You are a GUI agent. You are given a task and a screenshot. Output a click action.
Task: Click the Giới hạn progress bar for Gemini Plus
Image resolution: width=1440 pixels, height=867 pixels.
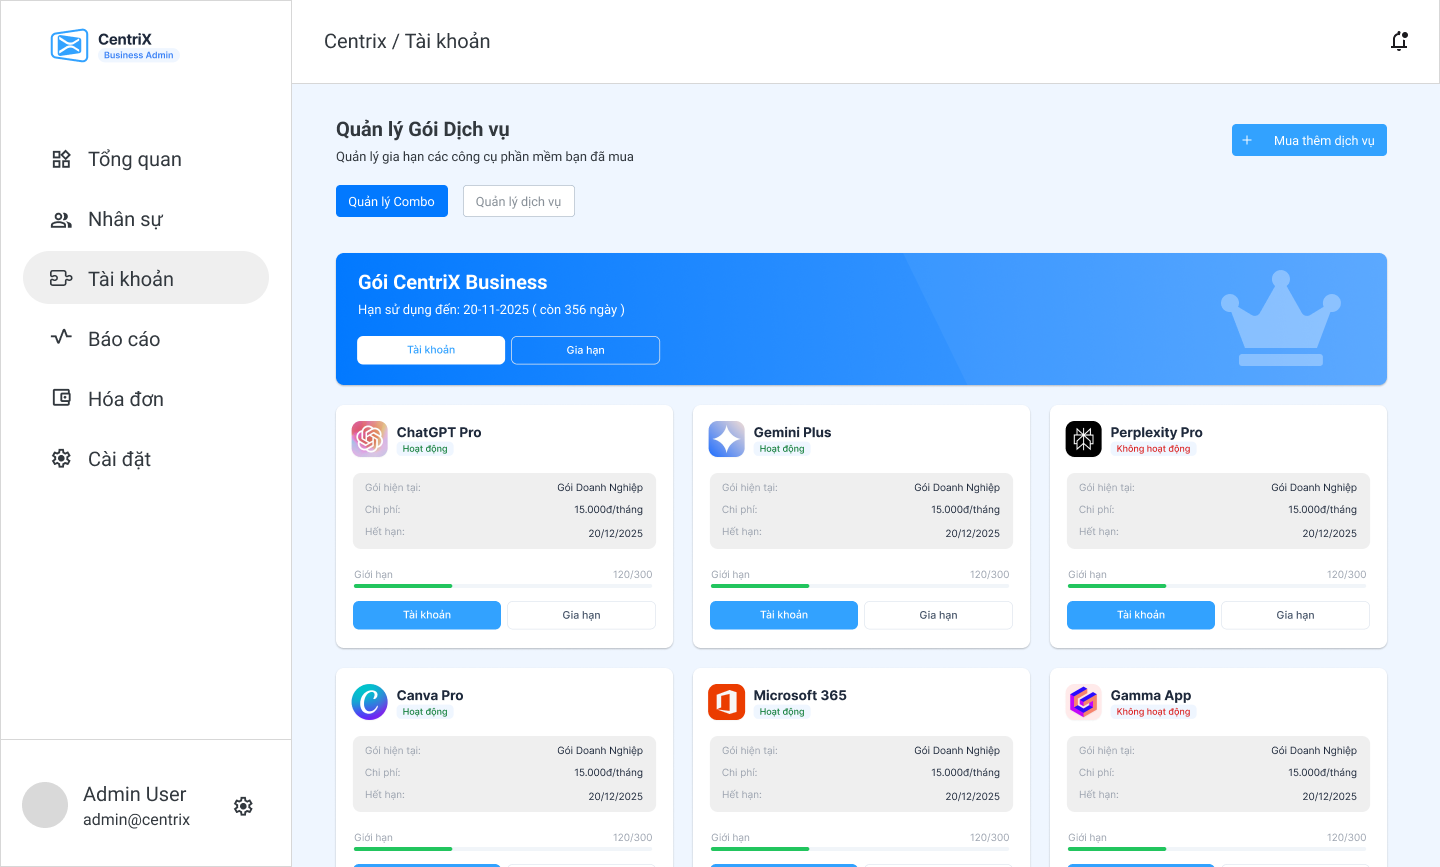click(861, 586)
